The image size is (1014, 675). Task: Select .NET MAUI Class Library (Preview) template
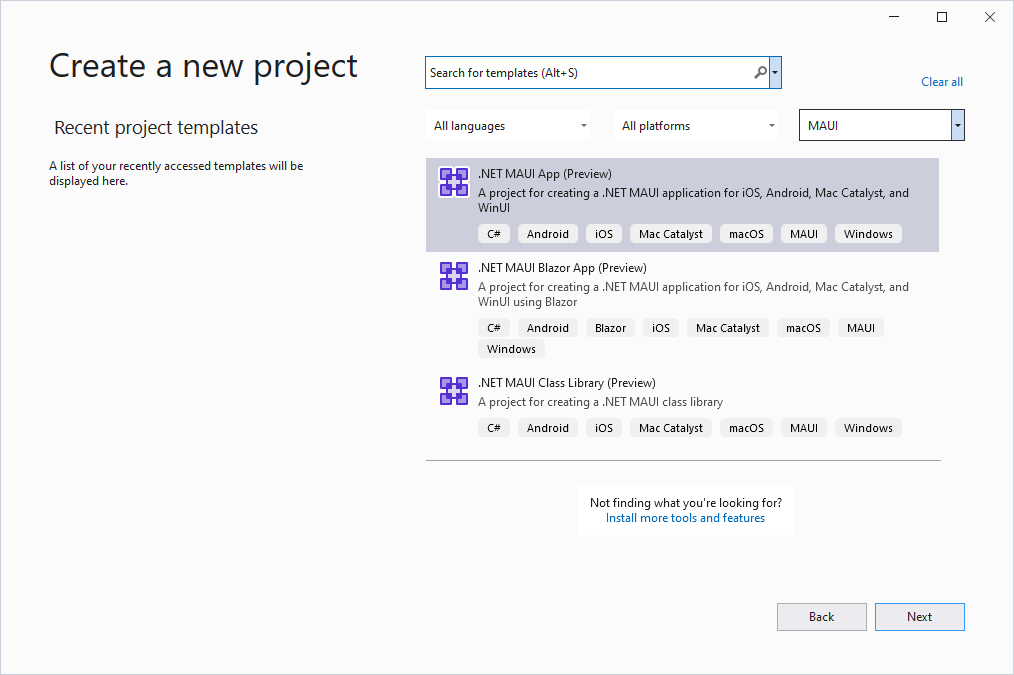(566, 383)
